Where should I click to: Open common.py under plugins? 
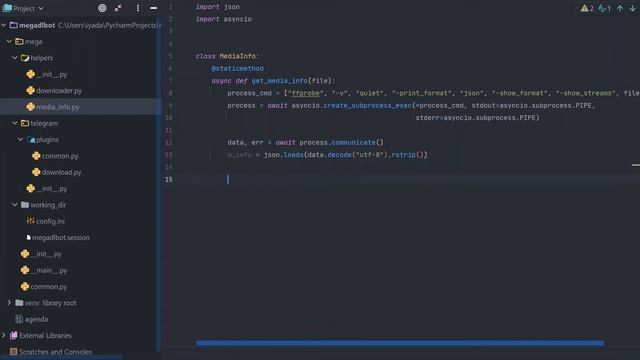tap(56, 156)
